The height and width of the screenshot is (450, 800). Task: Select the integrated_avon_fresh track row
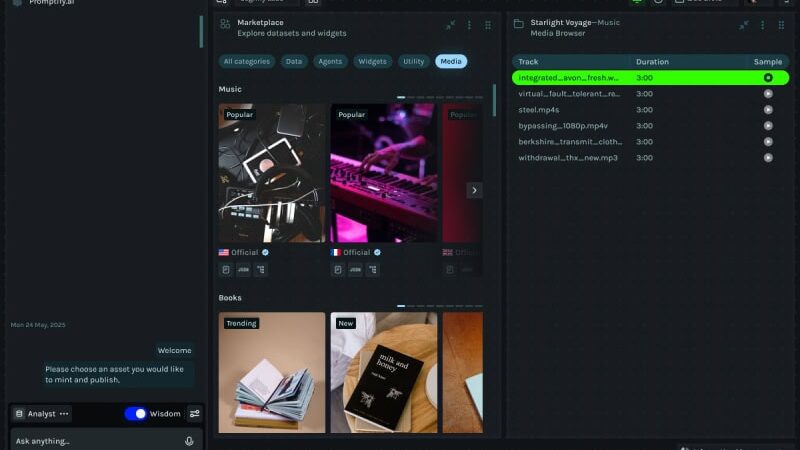651,78
